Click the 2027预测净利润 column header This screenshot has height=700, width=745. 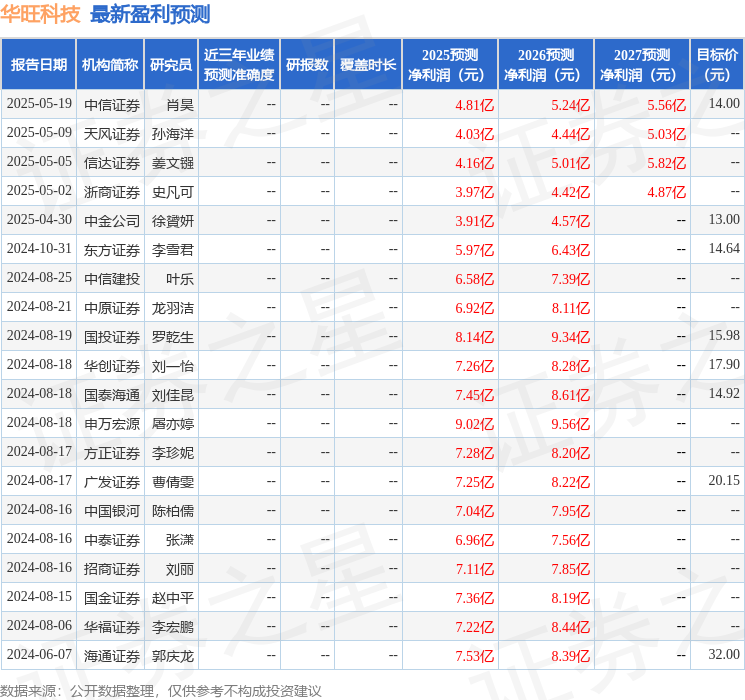coord(642,64)
